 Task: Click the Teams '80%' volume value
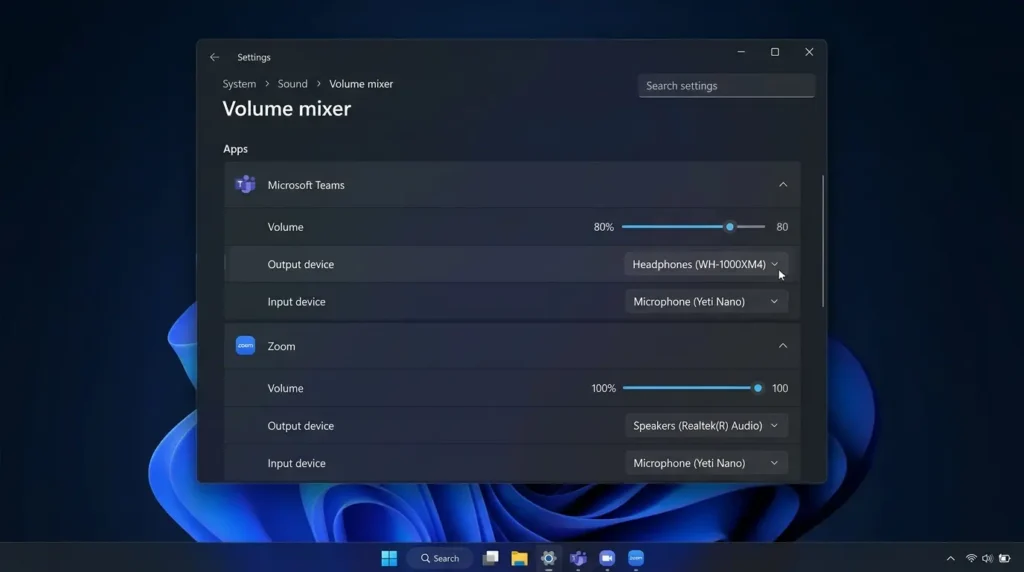[x=603, y=227]
